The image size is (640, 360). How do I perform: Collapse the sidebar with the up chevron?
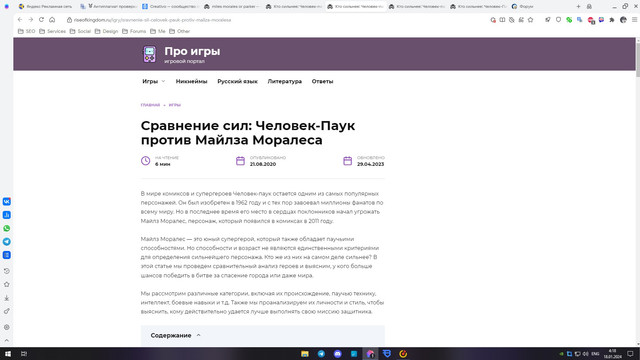click(x=7, y=340)
